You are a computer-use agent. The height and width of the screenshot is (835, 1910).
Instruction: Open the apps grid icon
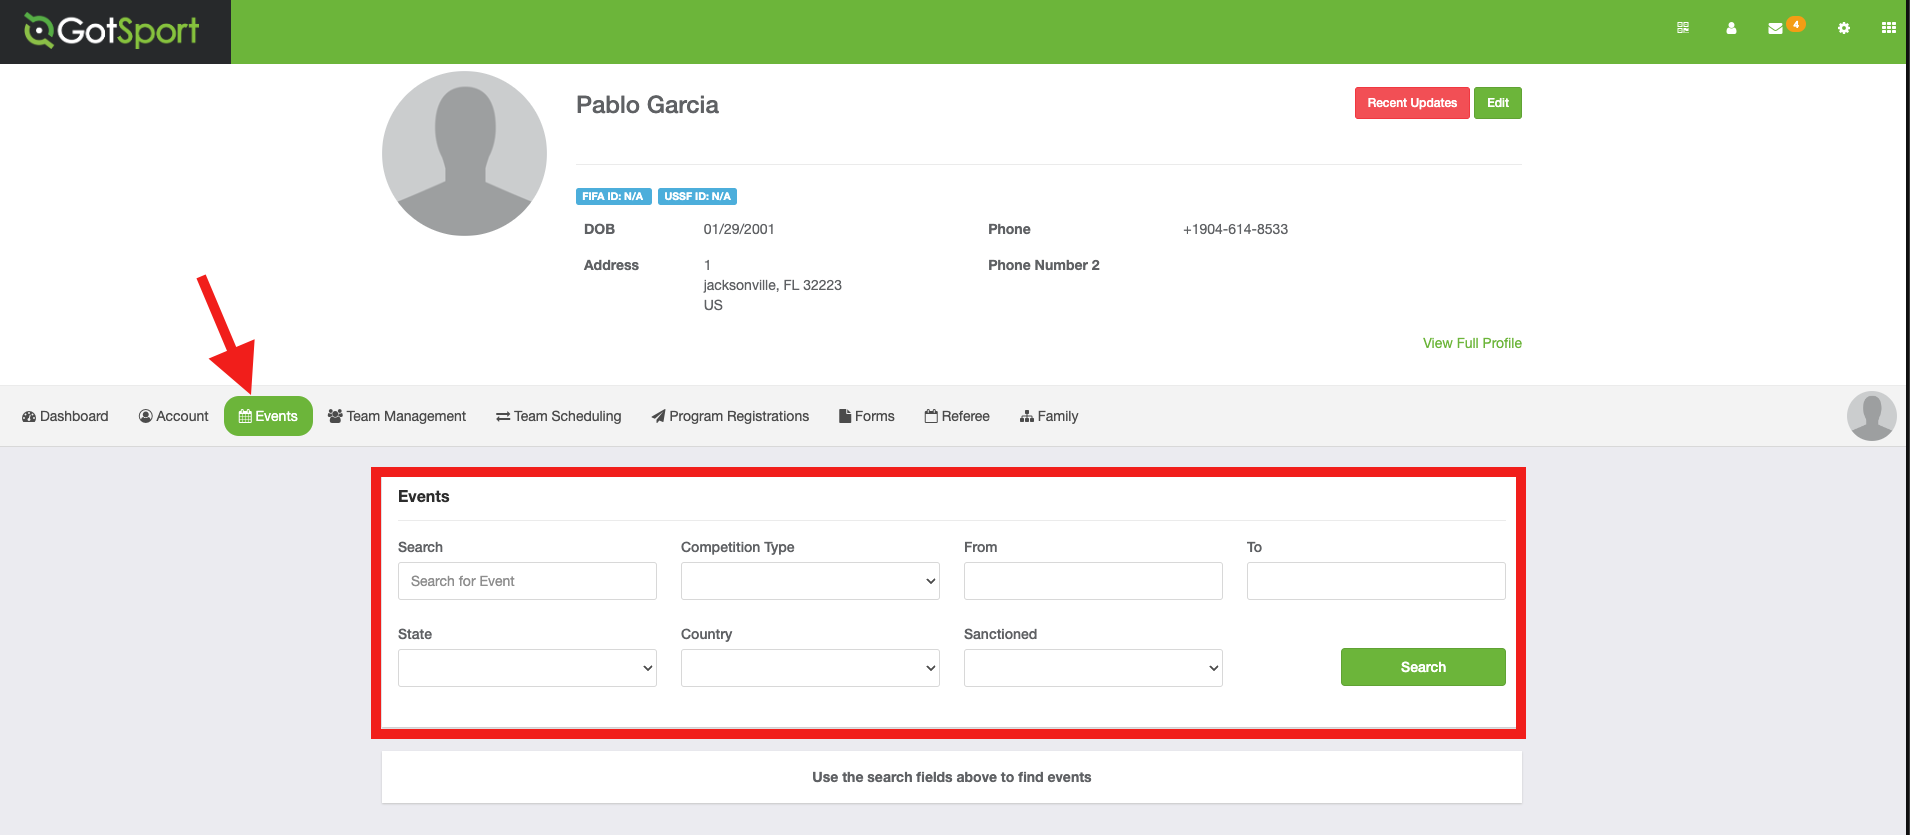pyautogui.click(x=1888, y=28)
